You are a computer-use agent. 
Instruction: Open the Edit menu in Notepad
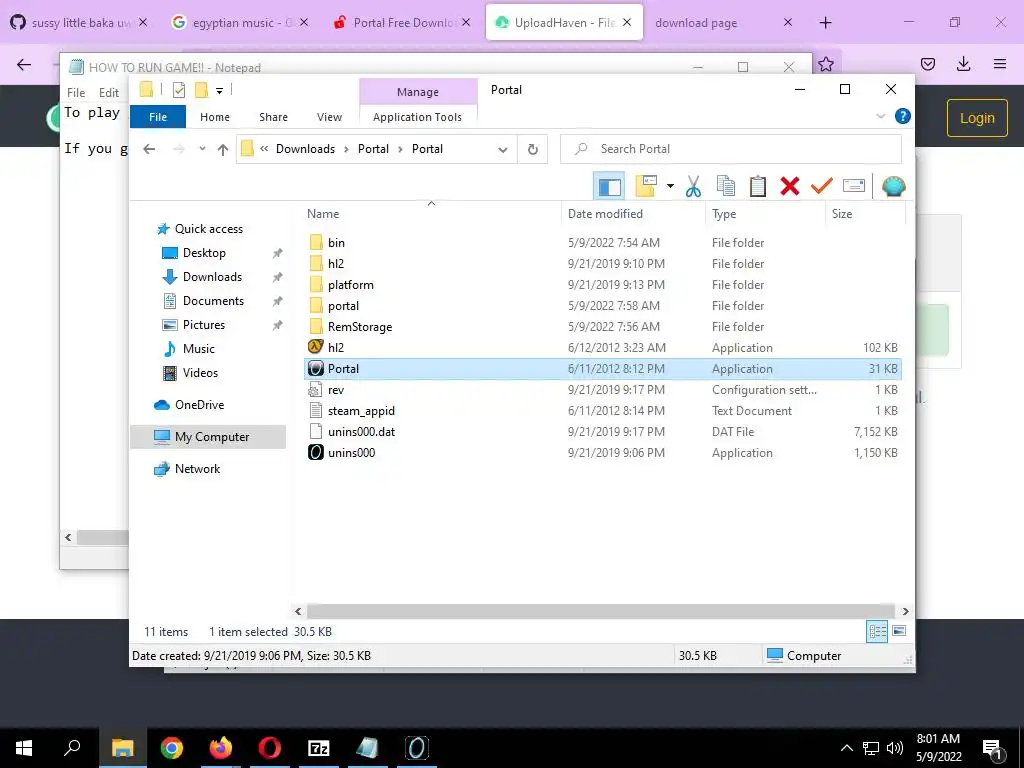click(x=108, y=93)
